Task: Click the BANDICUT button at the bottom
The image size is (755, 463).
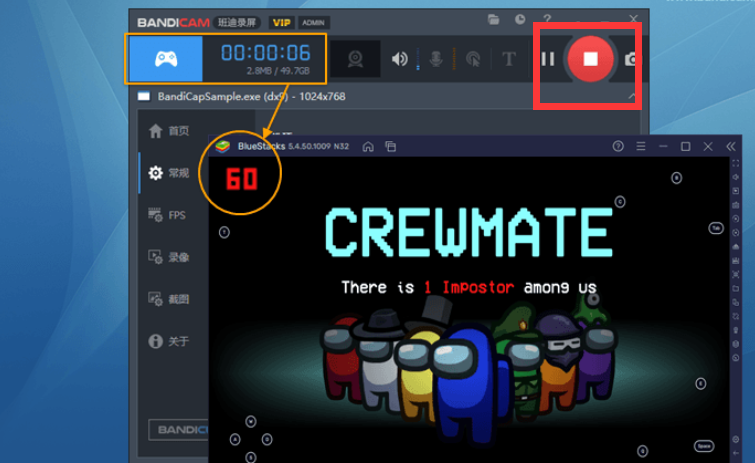Action: click(179, 430)
